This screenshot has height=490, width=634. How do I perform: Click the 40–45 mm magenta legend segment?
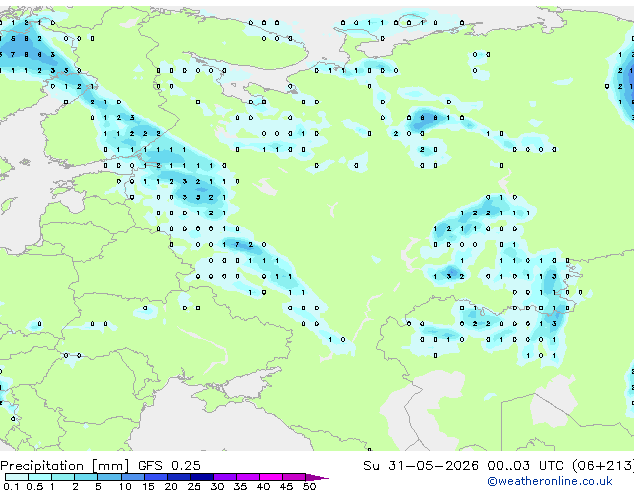271,477
